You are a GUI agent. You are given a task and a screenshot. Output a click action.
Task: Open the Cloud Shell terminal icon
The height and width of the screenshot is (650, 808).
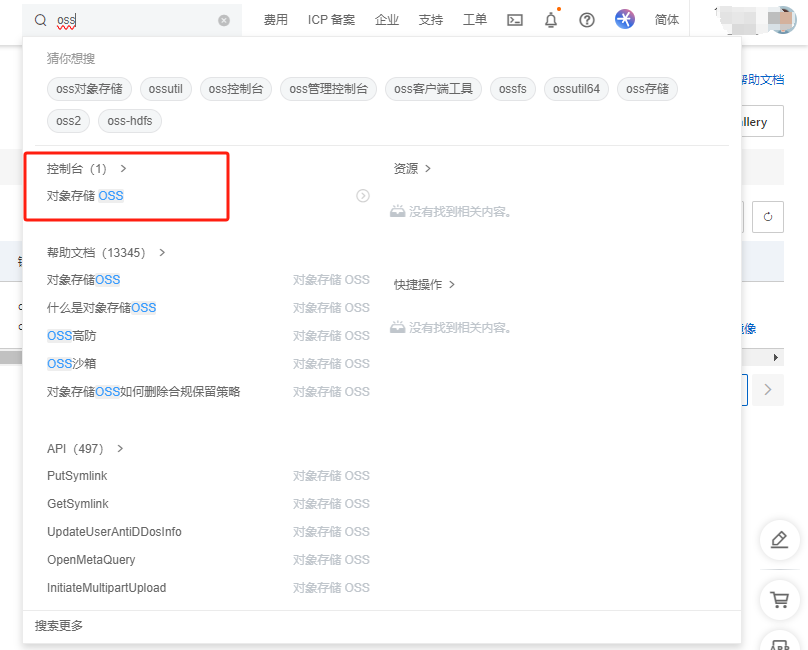(515, 20)
